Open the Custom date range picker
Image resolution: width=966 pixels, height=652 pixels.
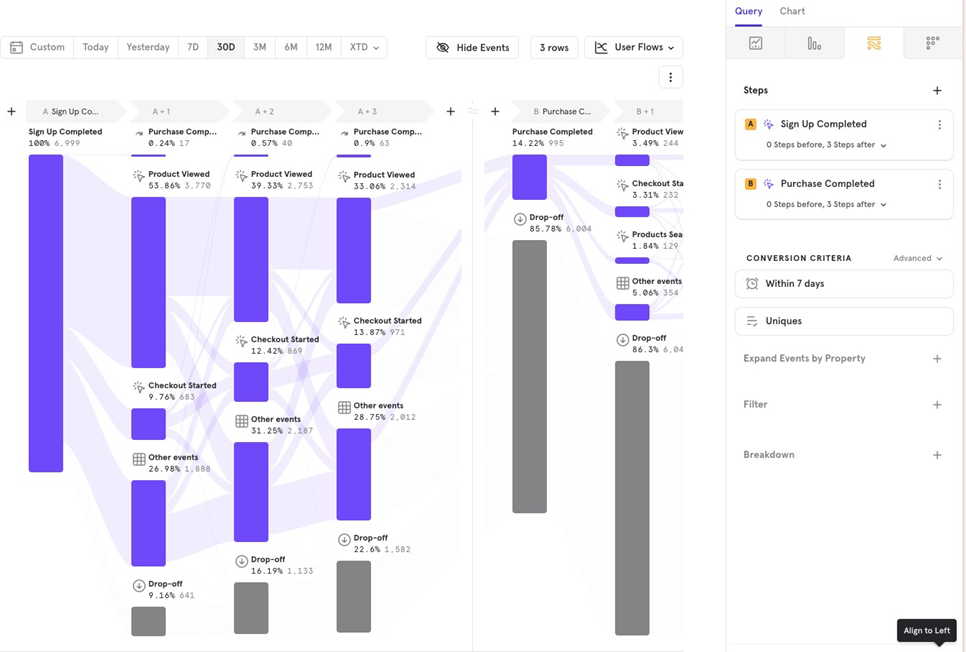(38, 47)
